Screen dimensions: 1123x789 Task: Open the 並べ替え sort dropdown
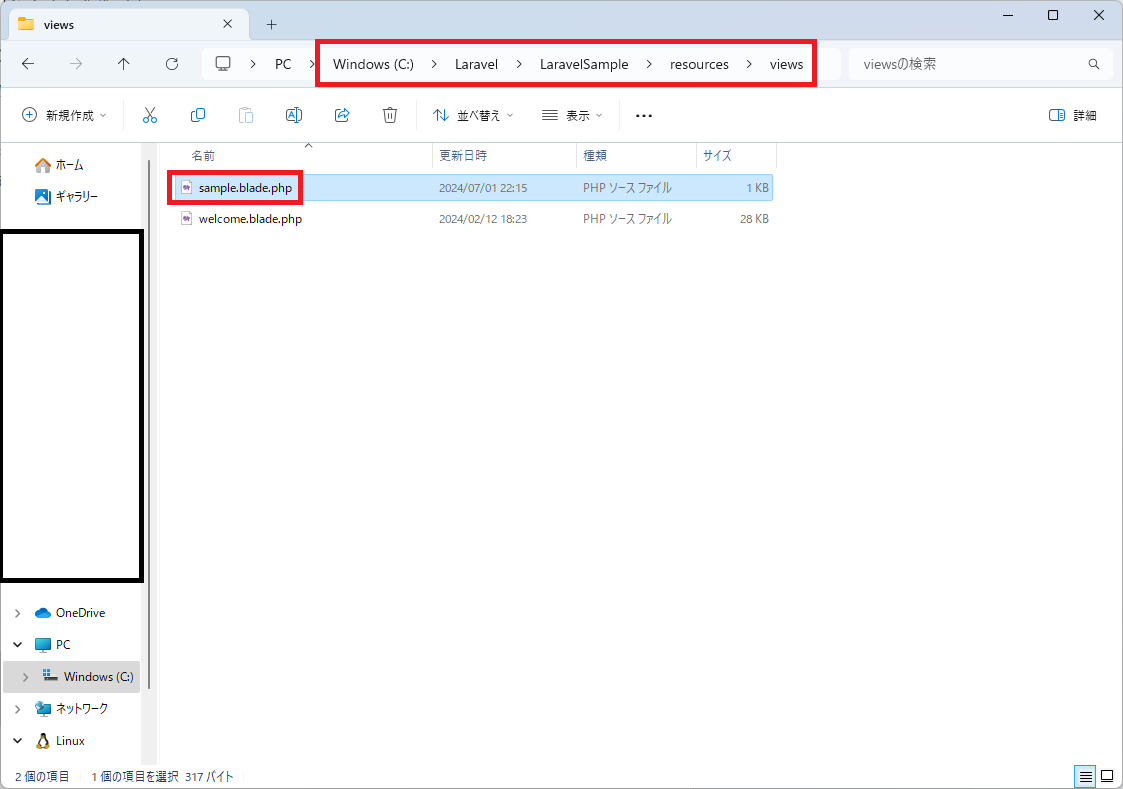point(473,115)
